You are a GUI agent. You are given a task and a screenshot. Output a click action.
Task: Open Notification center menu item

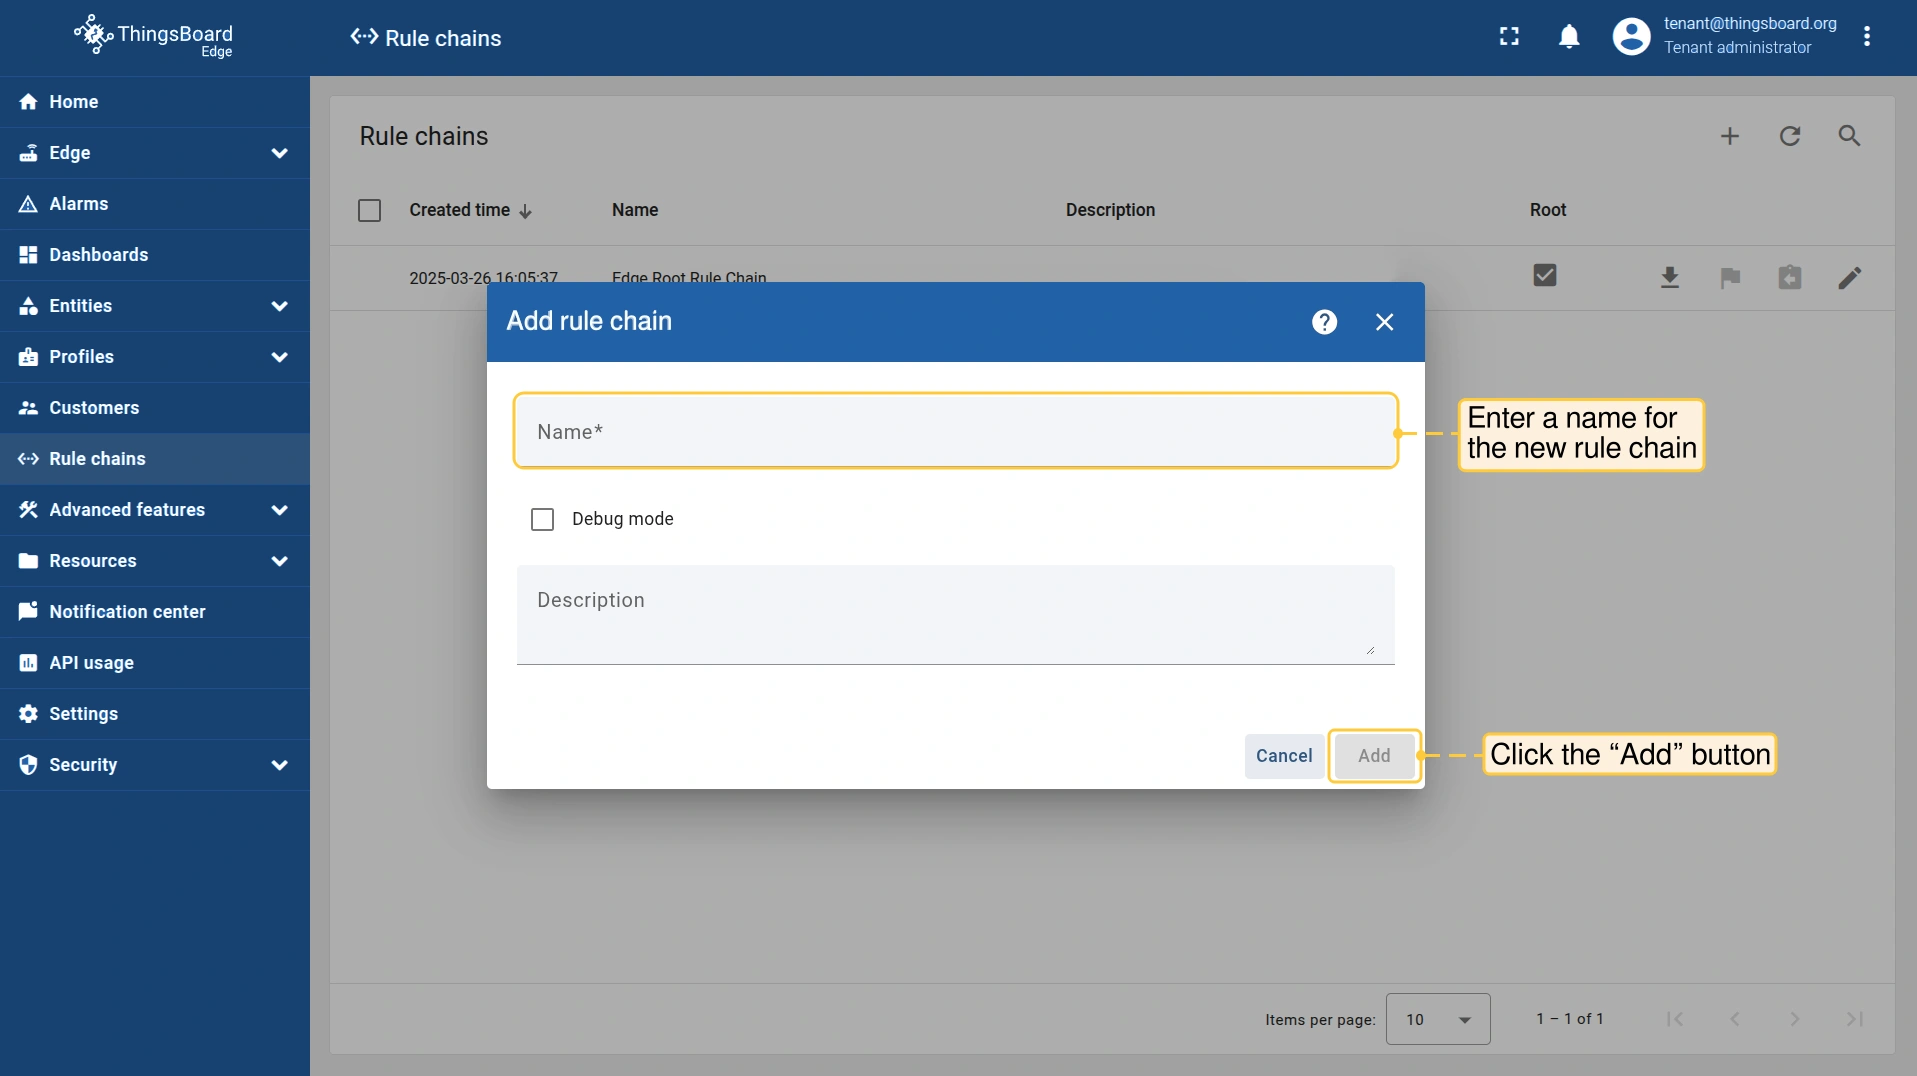coord(127,612)
